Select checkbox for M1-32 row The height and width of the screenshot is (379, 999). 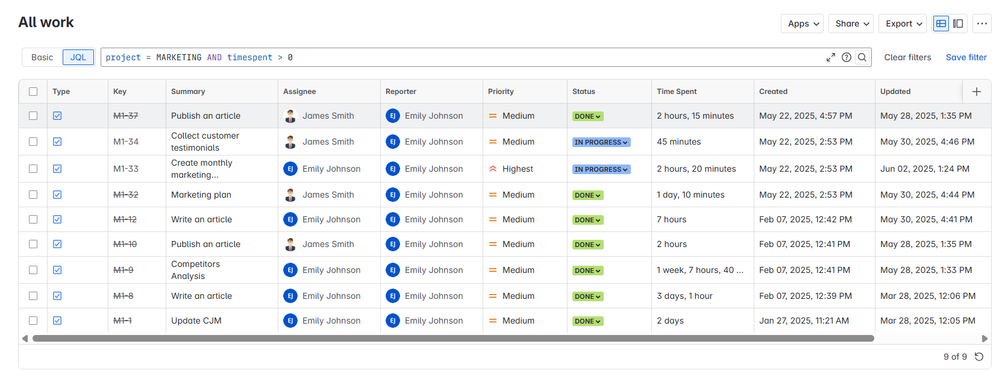click(33, 195)
